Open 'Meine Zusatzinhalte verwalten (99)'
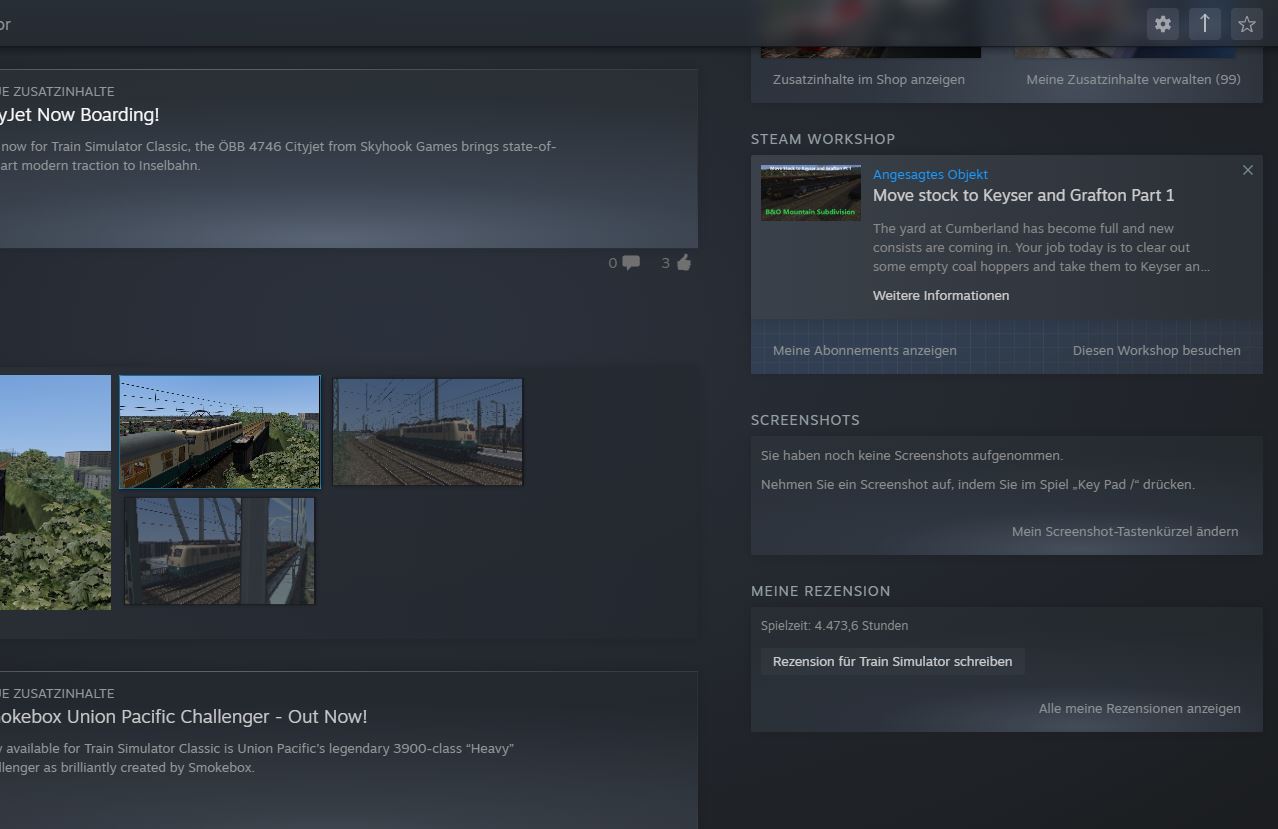The image size is (1278, 829). pos(1133,79)
